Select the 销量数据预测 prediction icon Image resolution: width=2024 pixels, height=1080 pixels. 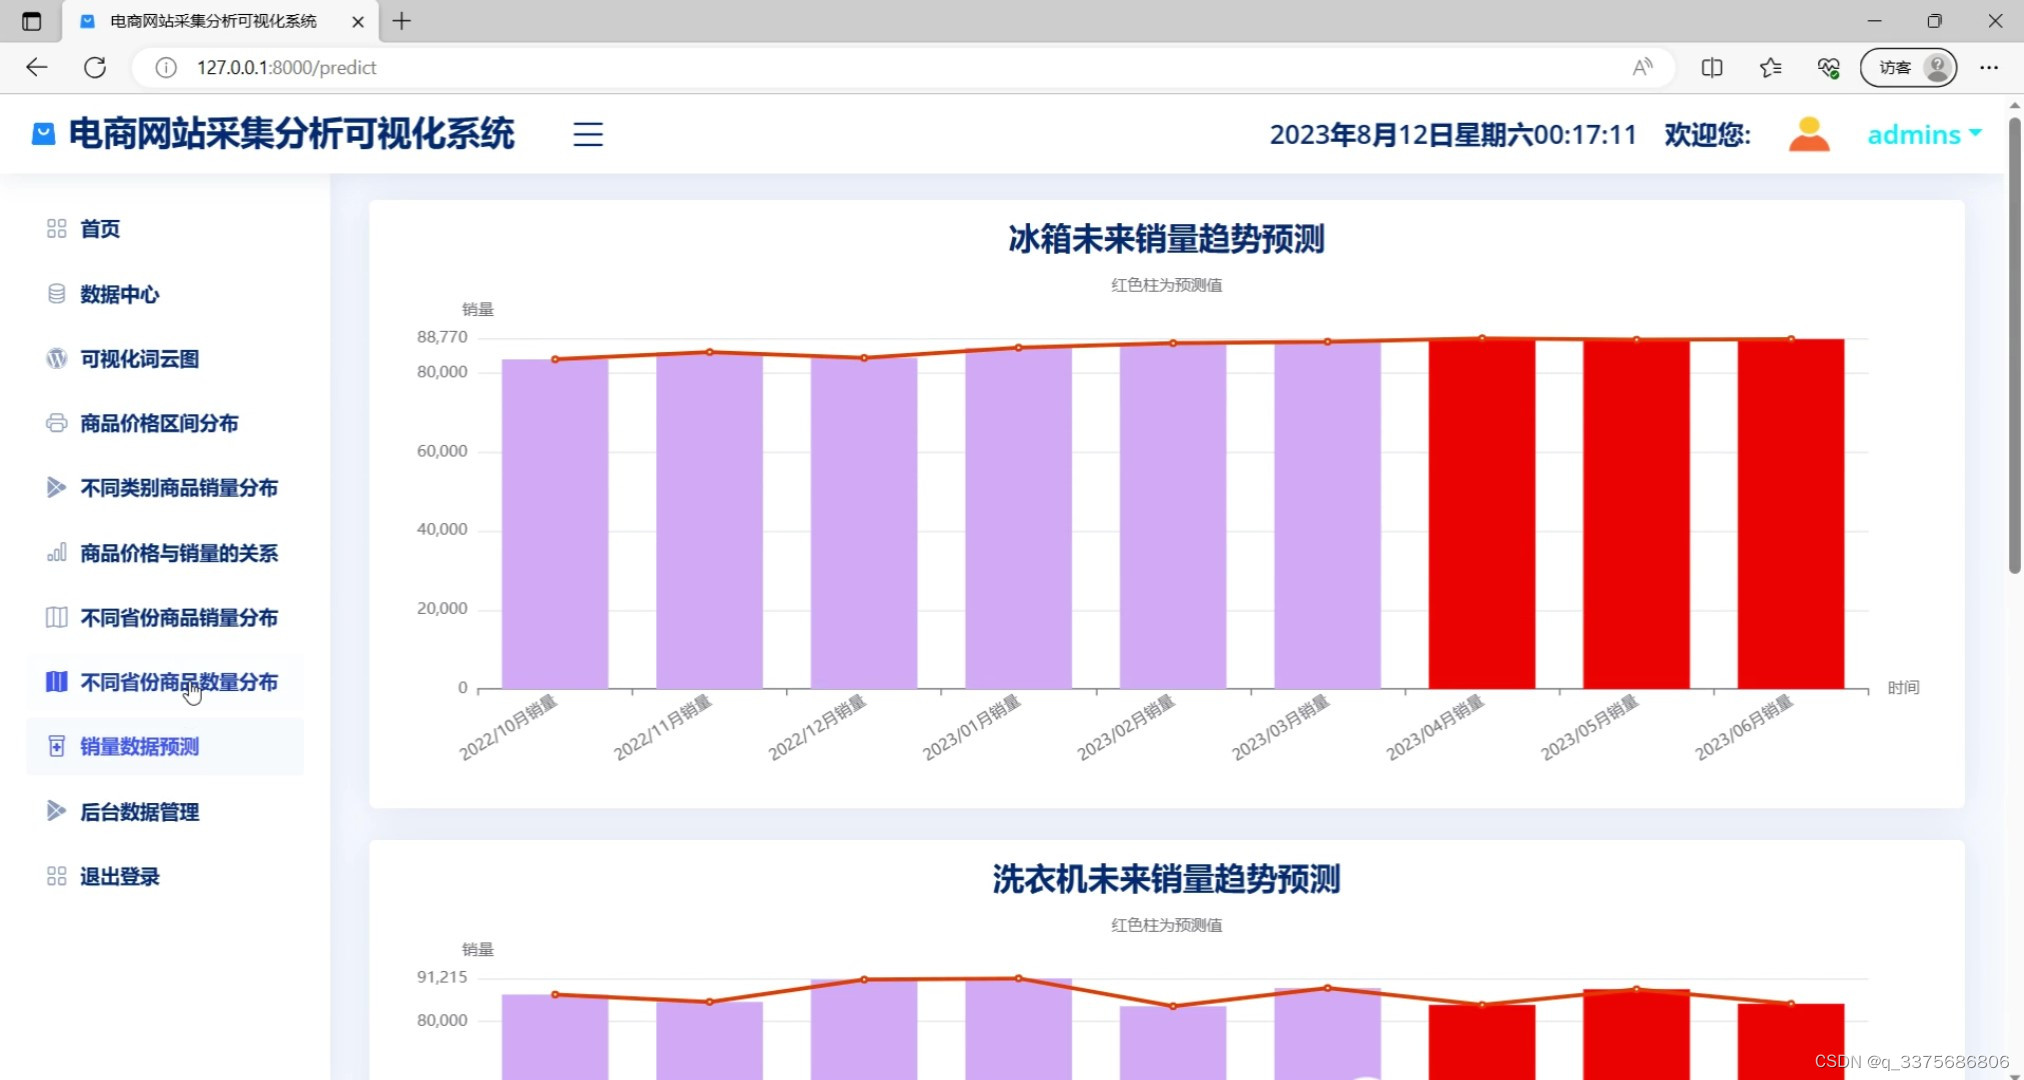[x=57, y=746]
